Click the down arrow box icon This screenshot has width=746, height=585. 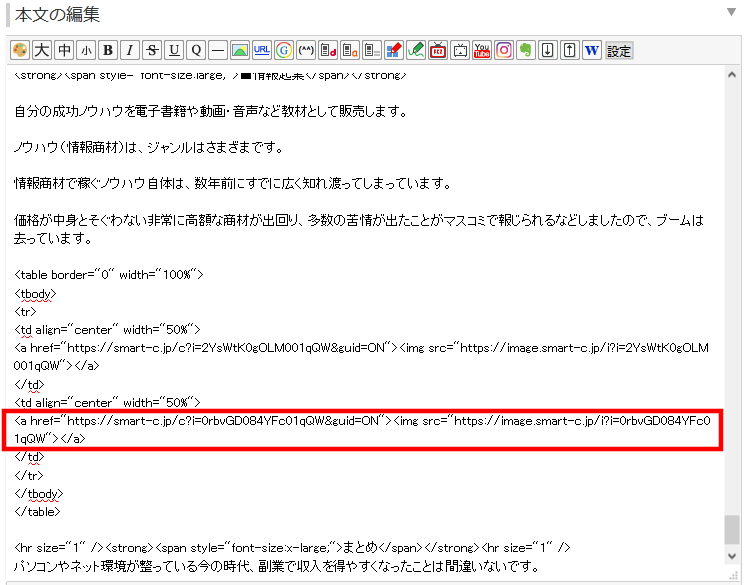pyautogui.click(x=548, y=50)
